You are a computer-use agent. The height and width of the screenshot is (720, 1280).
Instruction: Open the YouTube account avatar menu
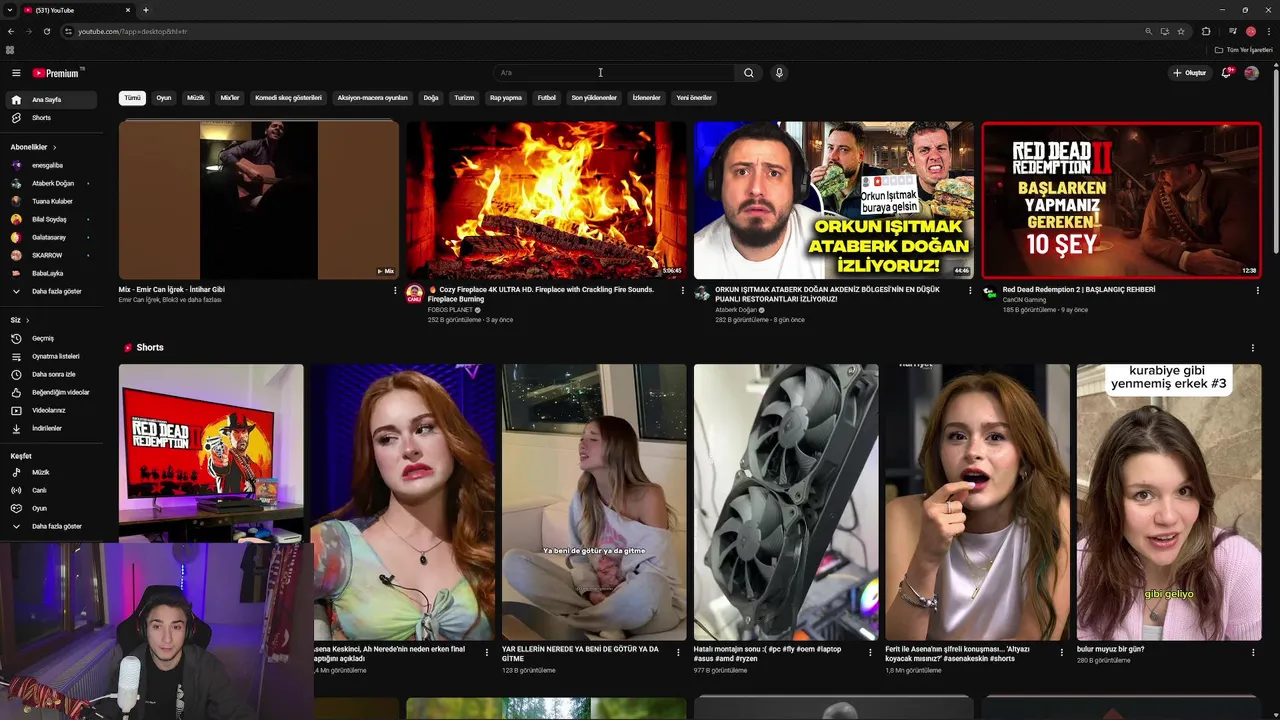(x=1251, y=73)
